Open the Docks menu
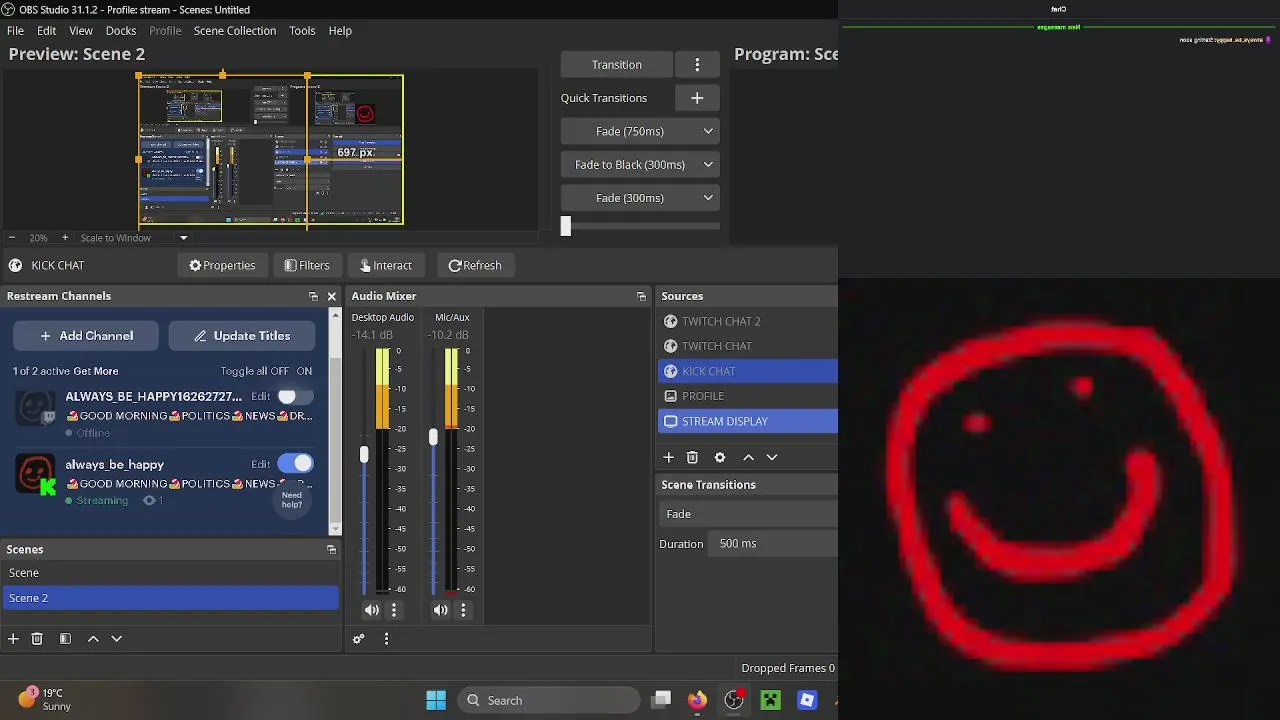 coord(121,31)
